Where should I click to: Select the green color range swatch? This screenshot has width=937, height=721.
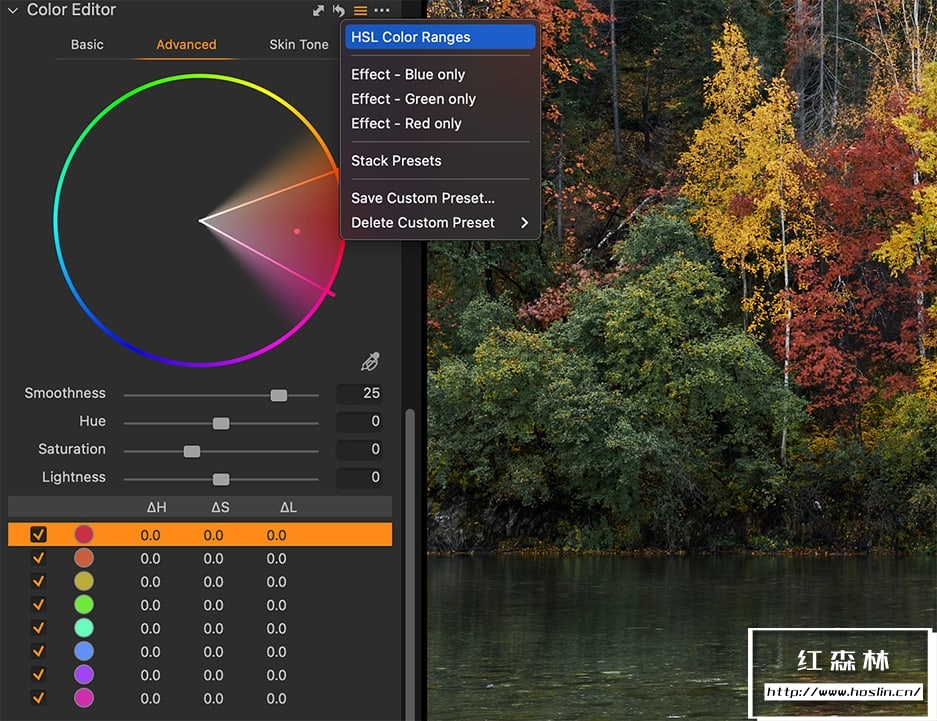tap(84, 605)
